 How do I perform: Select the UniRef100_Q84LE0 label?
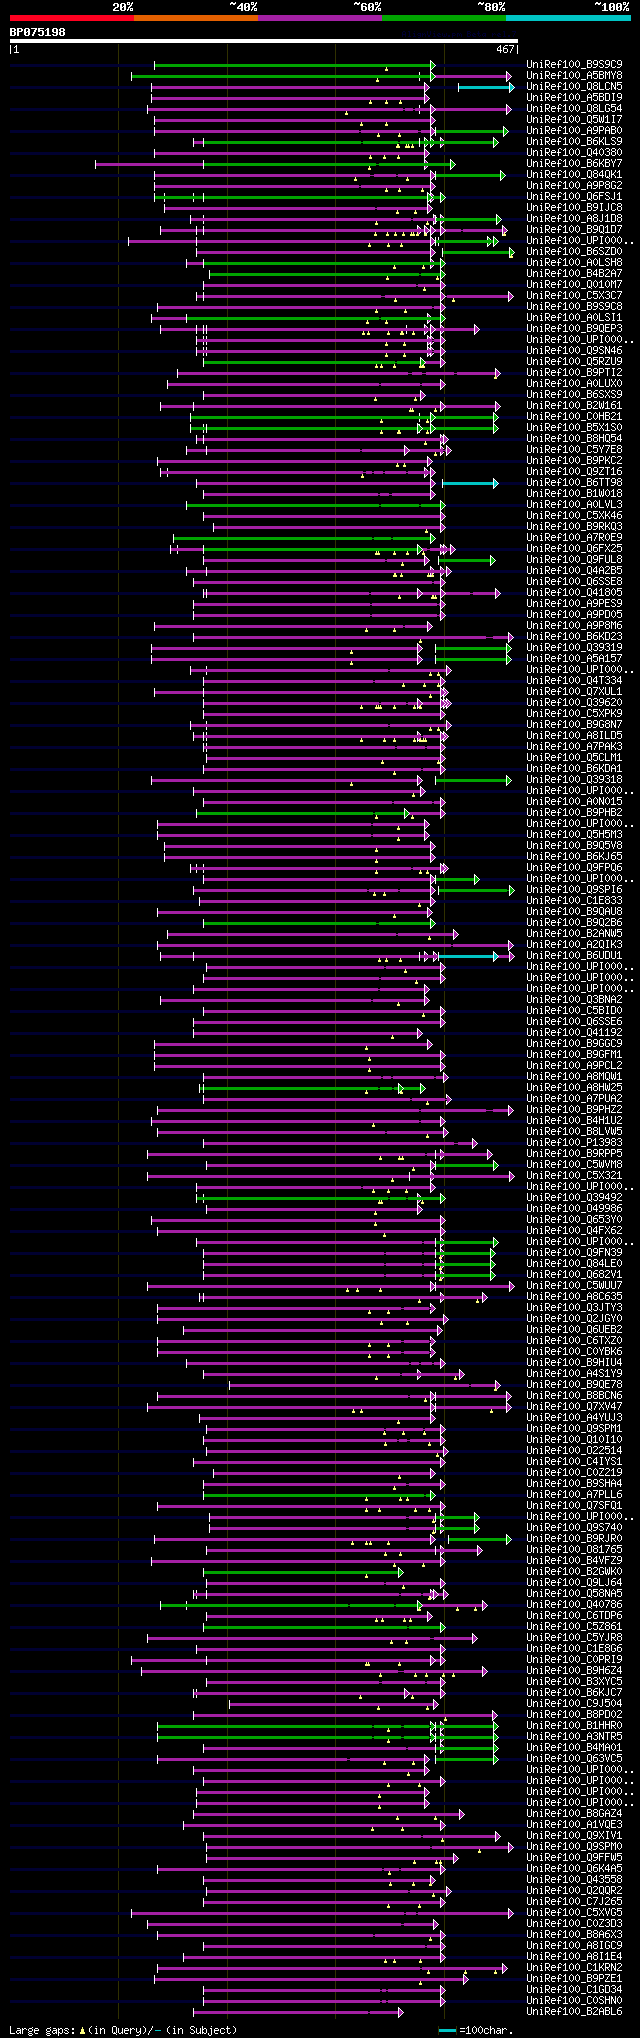[574, 1263]
